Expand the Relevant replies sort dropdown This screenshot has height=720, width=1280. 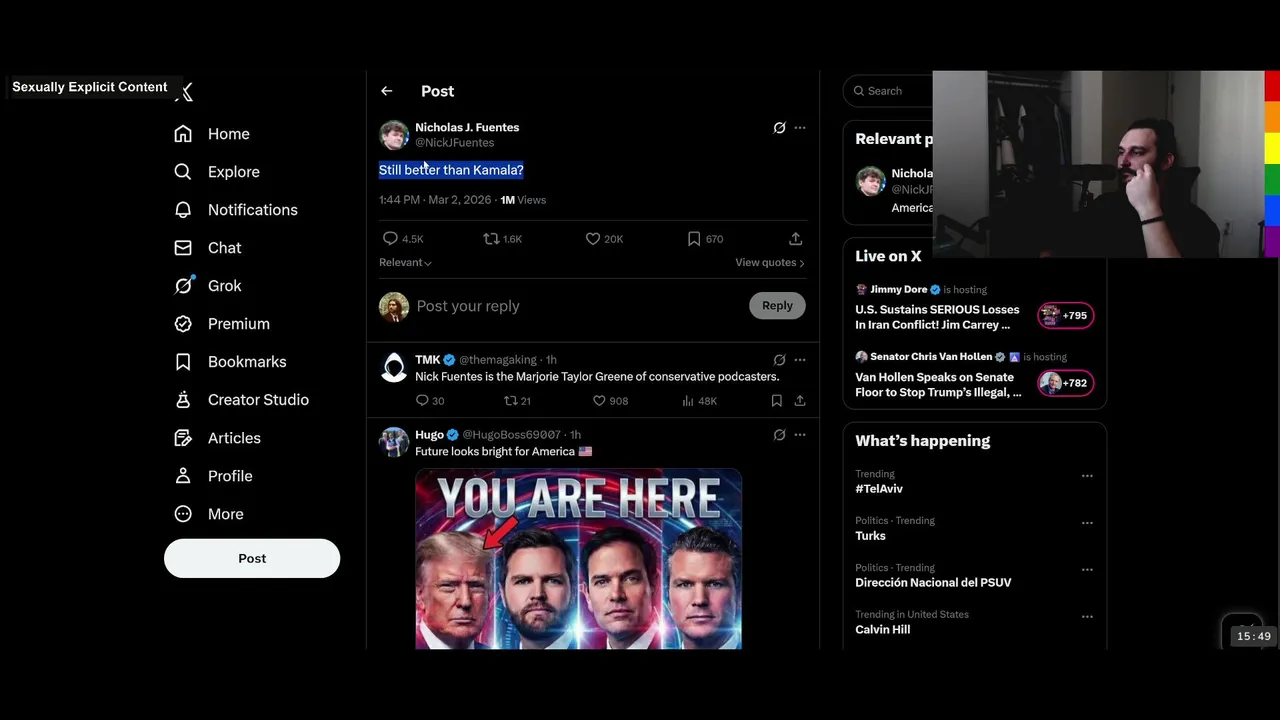pos(405,262)
